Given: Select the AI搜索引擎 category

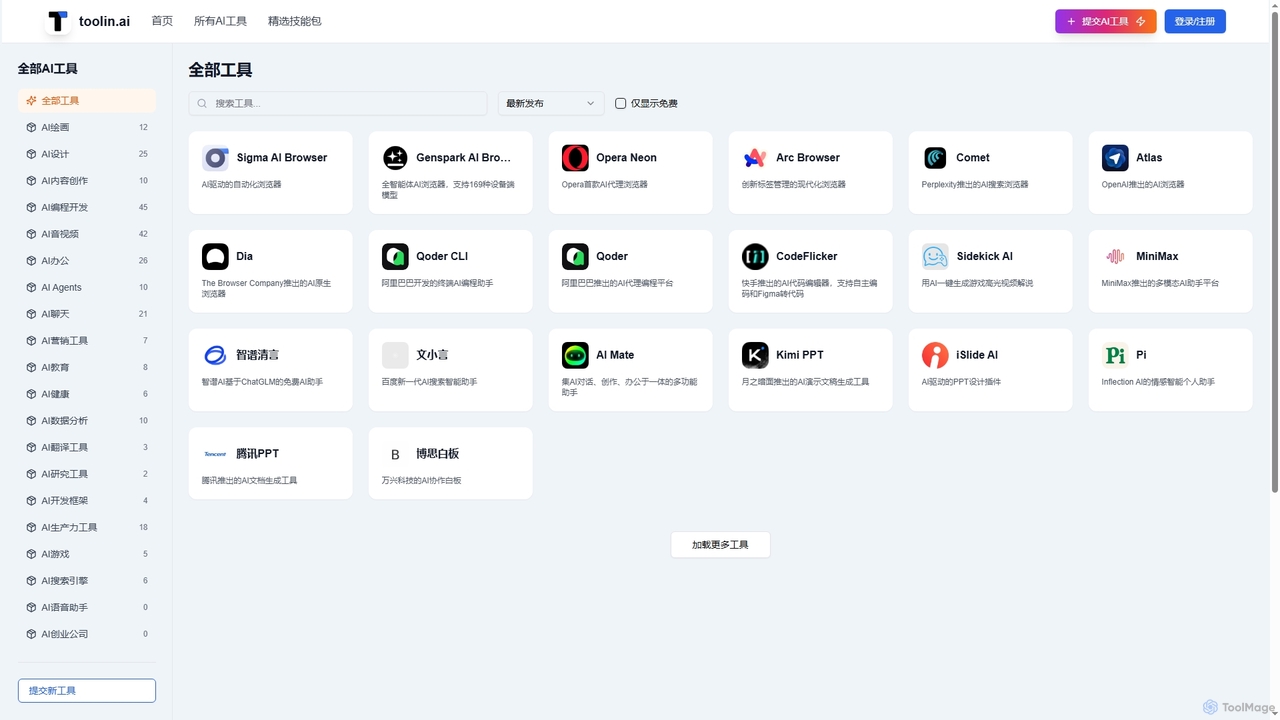Looking at the screenshot, I should click(86, 581).
